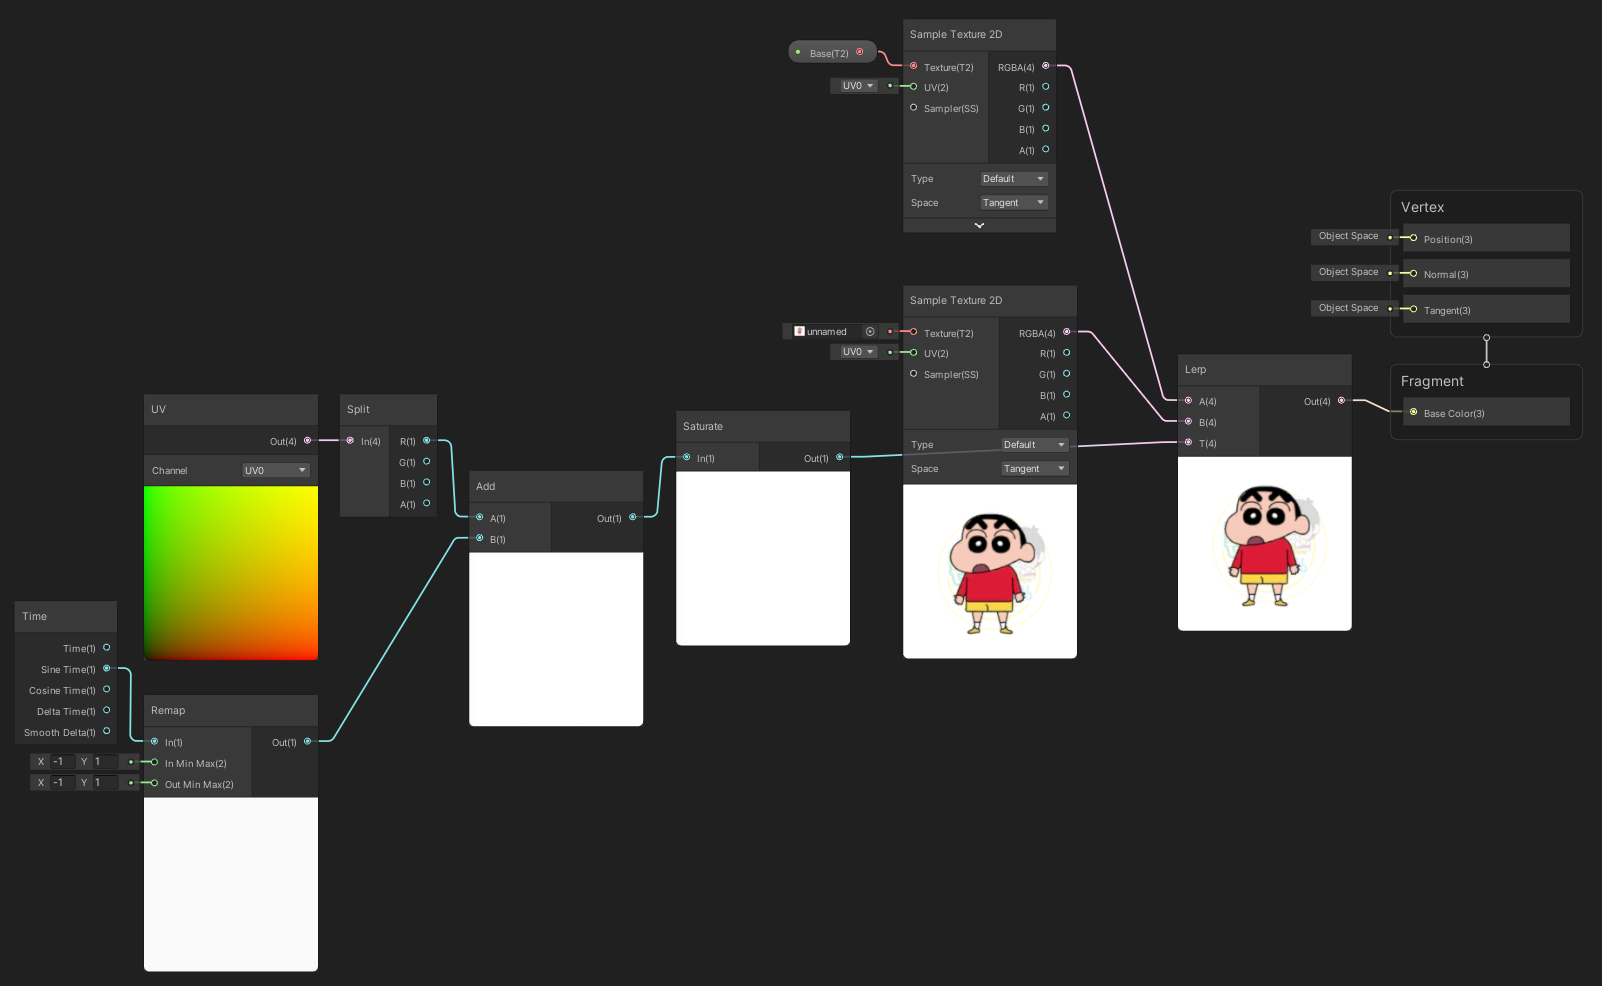Click Y value field of In Min Max
Screen dimensions: 1602x986
tap(105, 762)
